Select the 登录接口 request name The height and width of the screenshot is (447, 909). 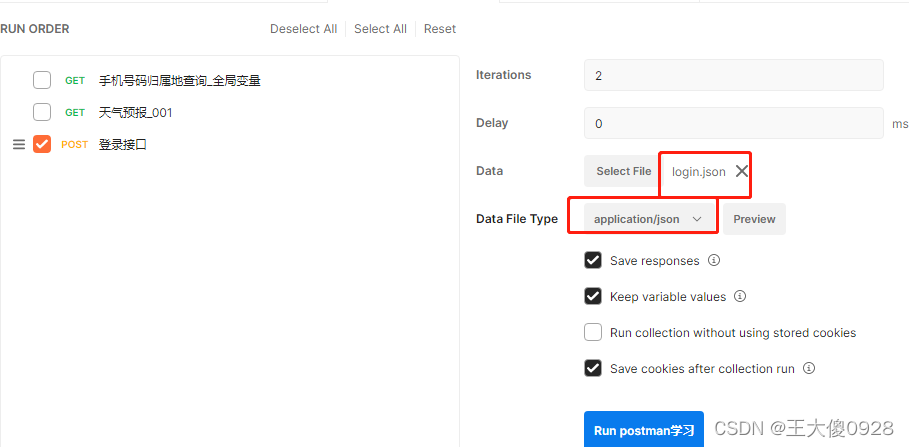point(123,144)
